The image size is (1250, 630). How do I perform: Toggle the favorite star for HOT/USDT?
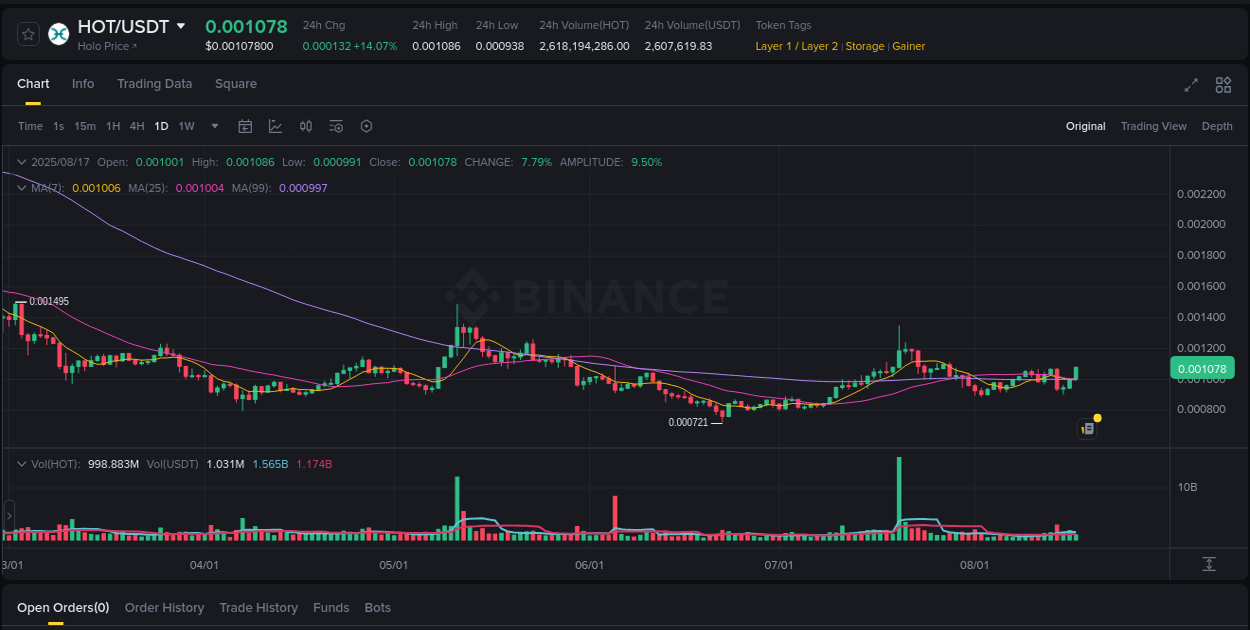(27, 33)
